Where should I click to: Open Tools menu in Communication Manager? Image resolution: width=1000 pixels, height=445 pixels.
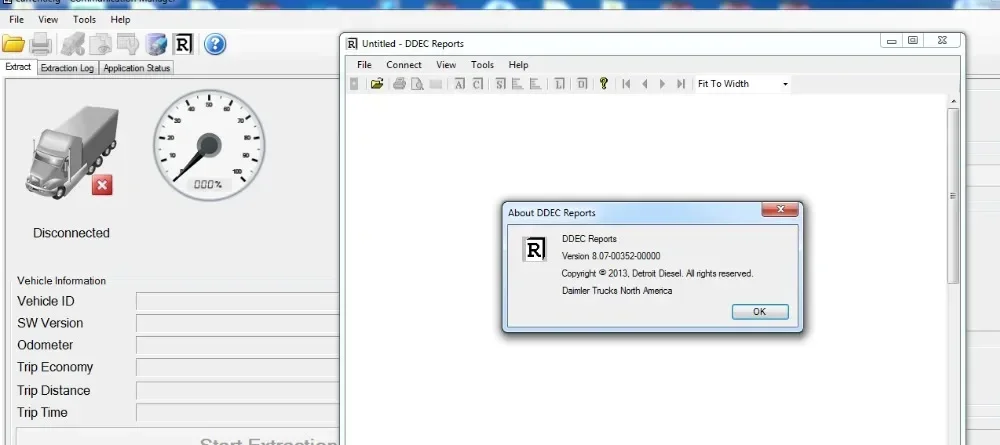(84, 20)
